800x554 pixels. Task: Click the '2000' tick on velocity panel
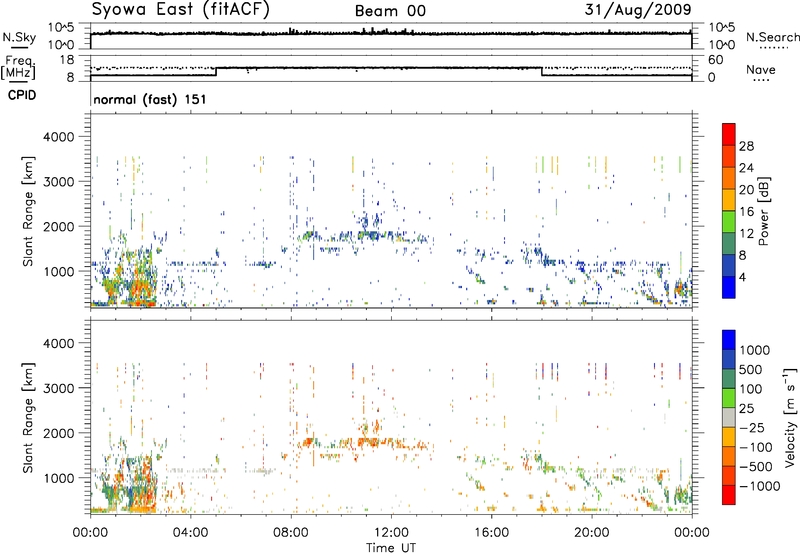click(x=59, y=433)
